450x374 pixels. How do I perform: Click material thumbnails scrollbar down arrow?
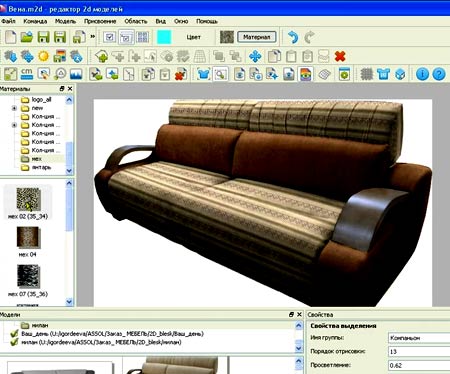click(69, 302)
